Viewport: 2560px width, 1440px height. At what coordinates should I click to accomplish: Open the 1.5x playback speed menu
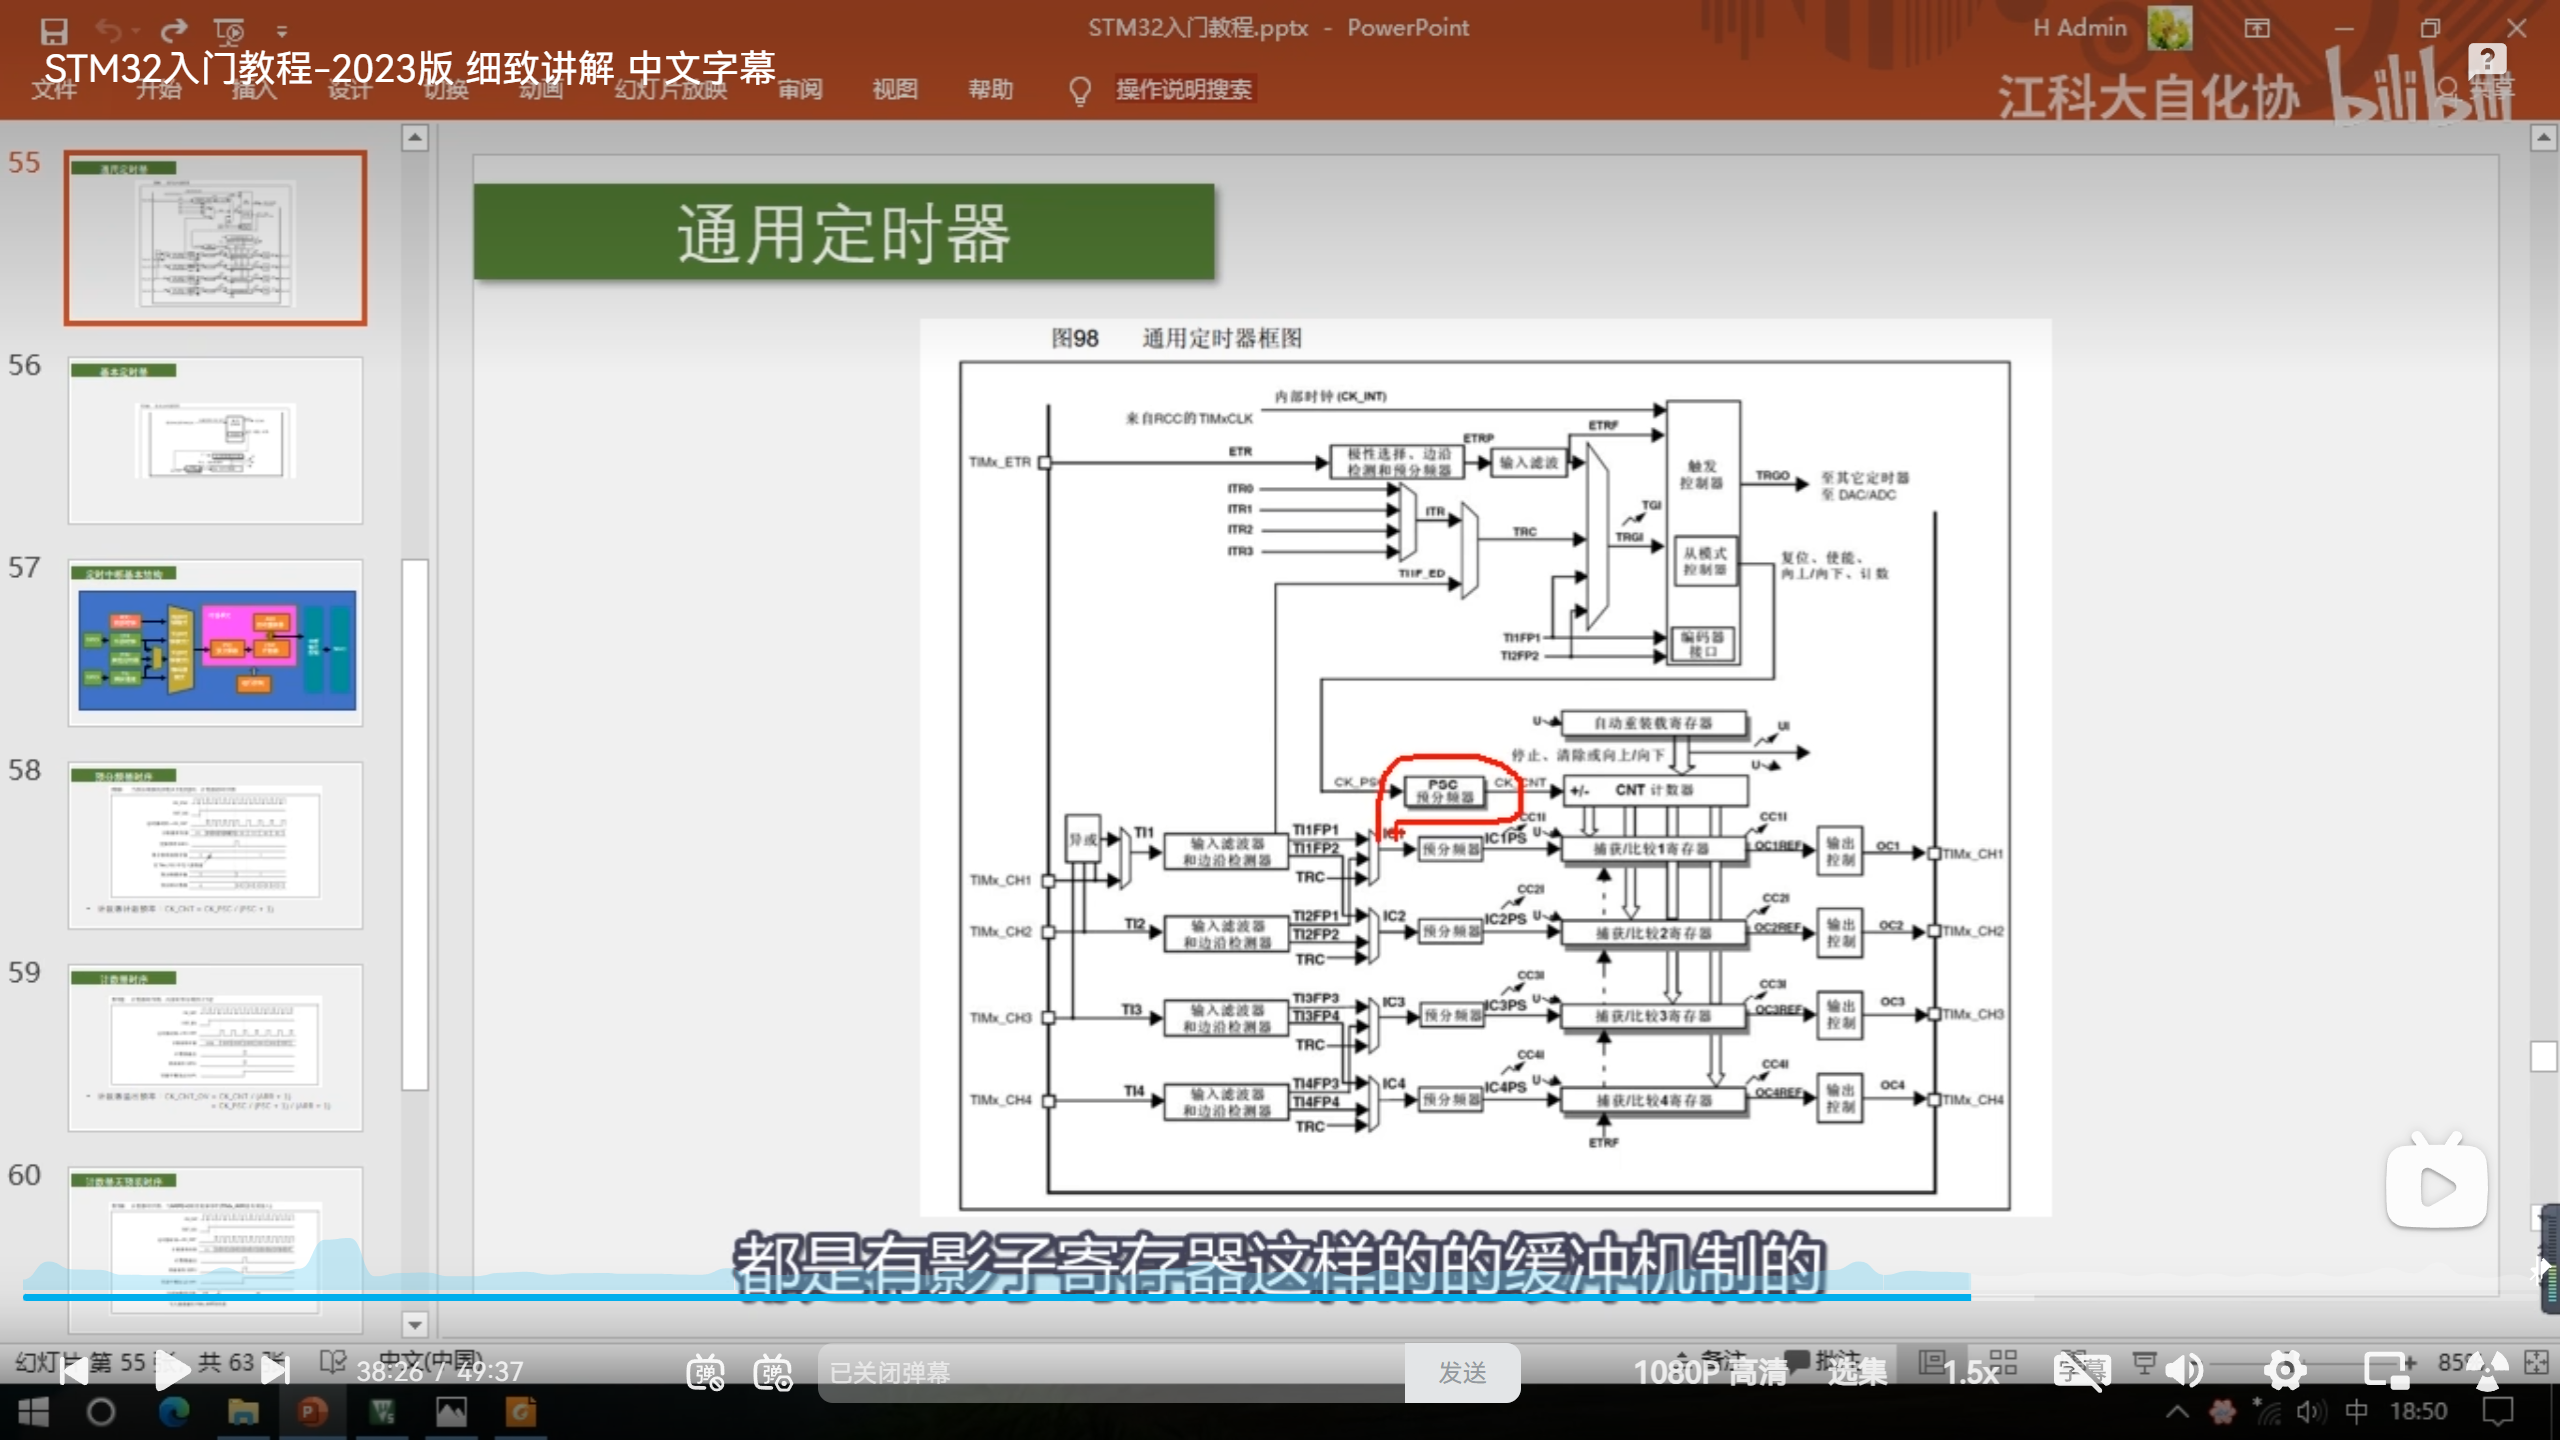click(1970, 1372)
